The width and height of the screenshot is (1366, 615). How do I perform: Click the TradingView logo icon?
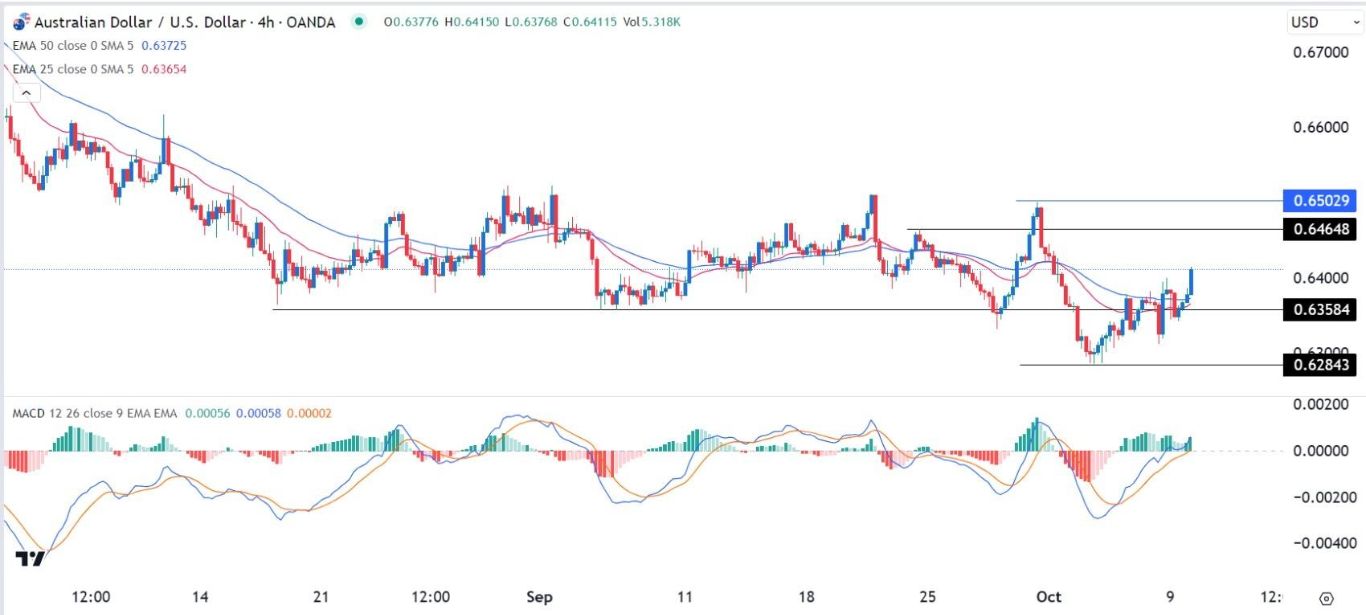point(30,559)
